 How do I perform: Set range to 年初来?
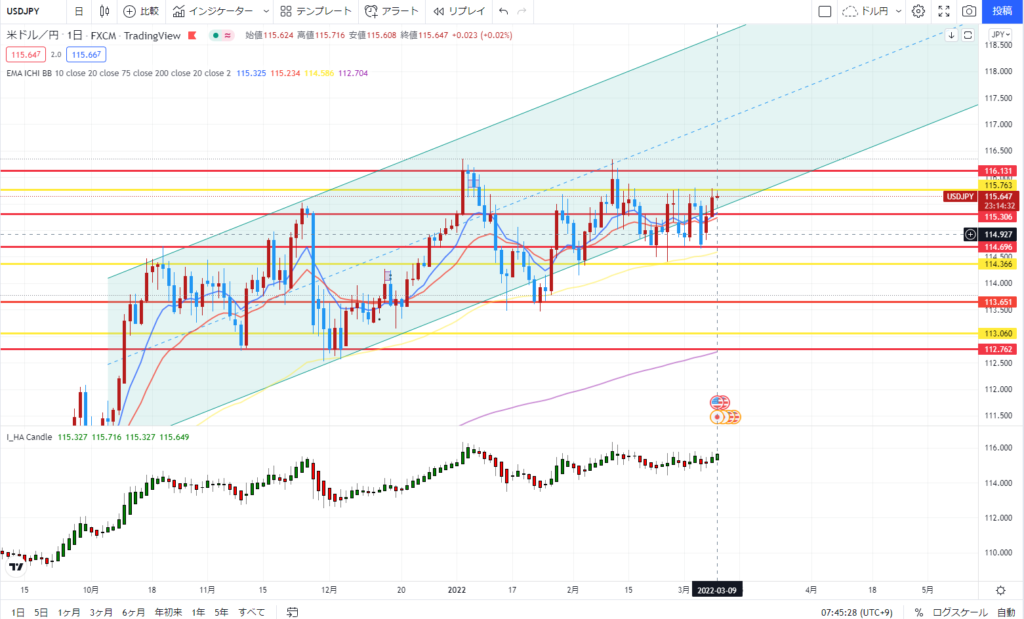[x=168, y=612]
